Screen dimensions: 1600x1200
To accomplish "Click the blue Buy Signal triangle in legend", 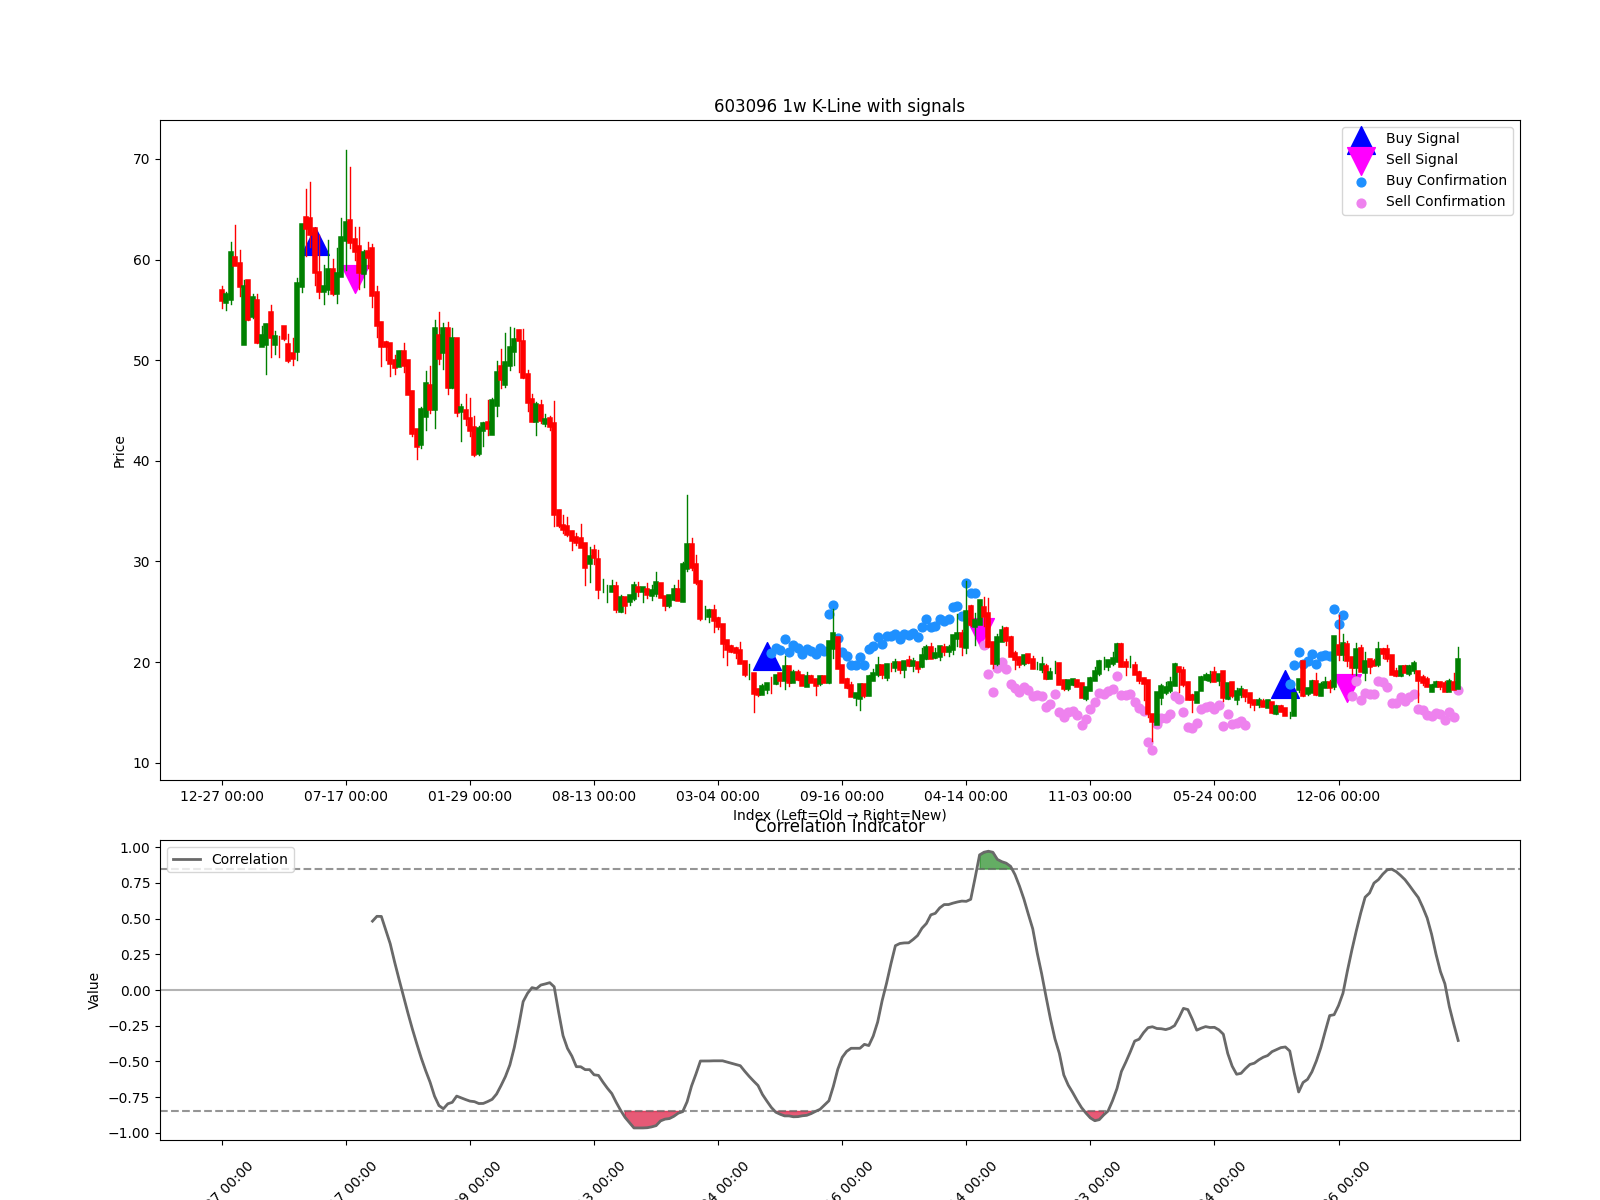I will click(1361, 140).
